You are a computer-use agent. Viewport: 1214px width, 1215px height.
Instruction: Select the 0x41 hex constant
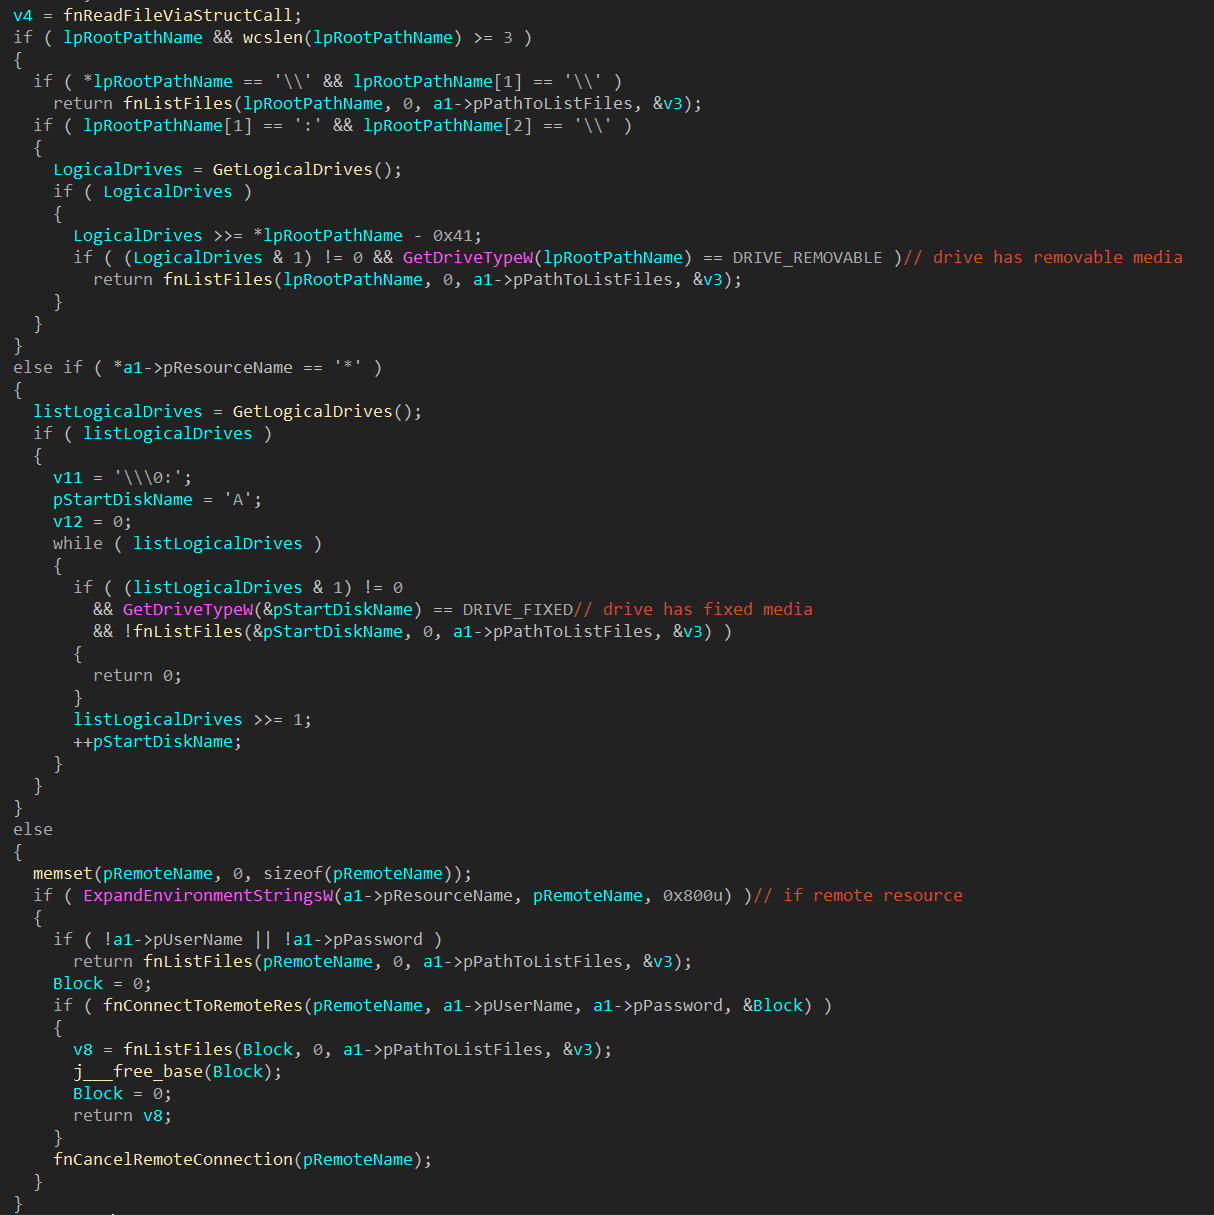tap(452, 235)
